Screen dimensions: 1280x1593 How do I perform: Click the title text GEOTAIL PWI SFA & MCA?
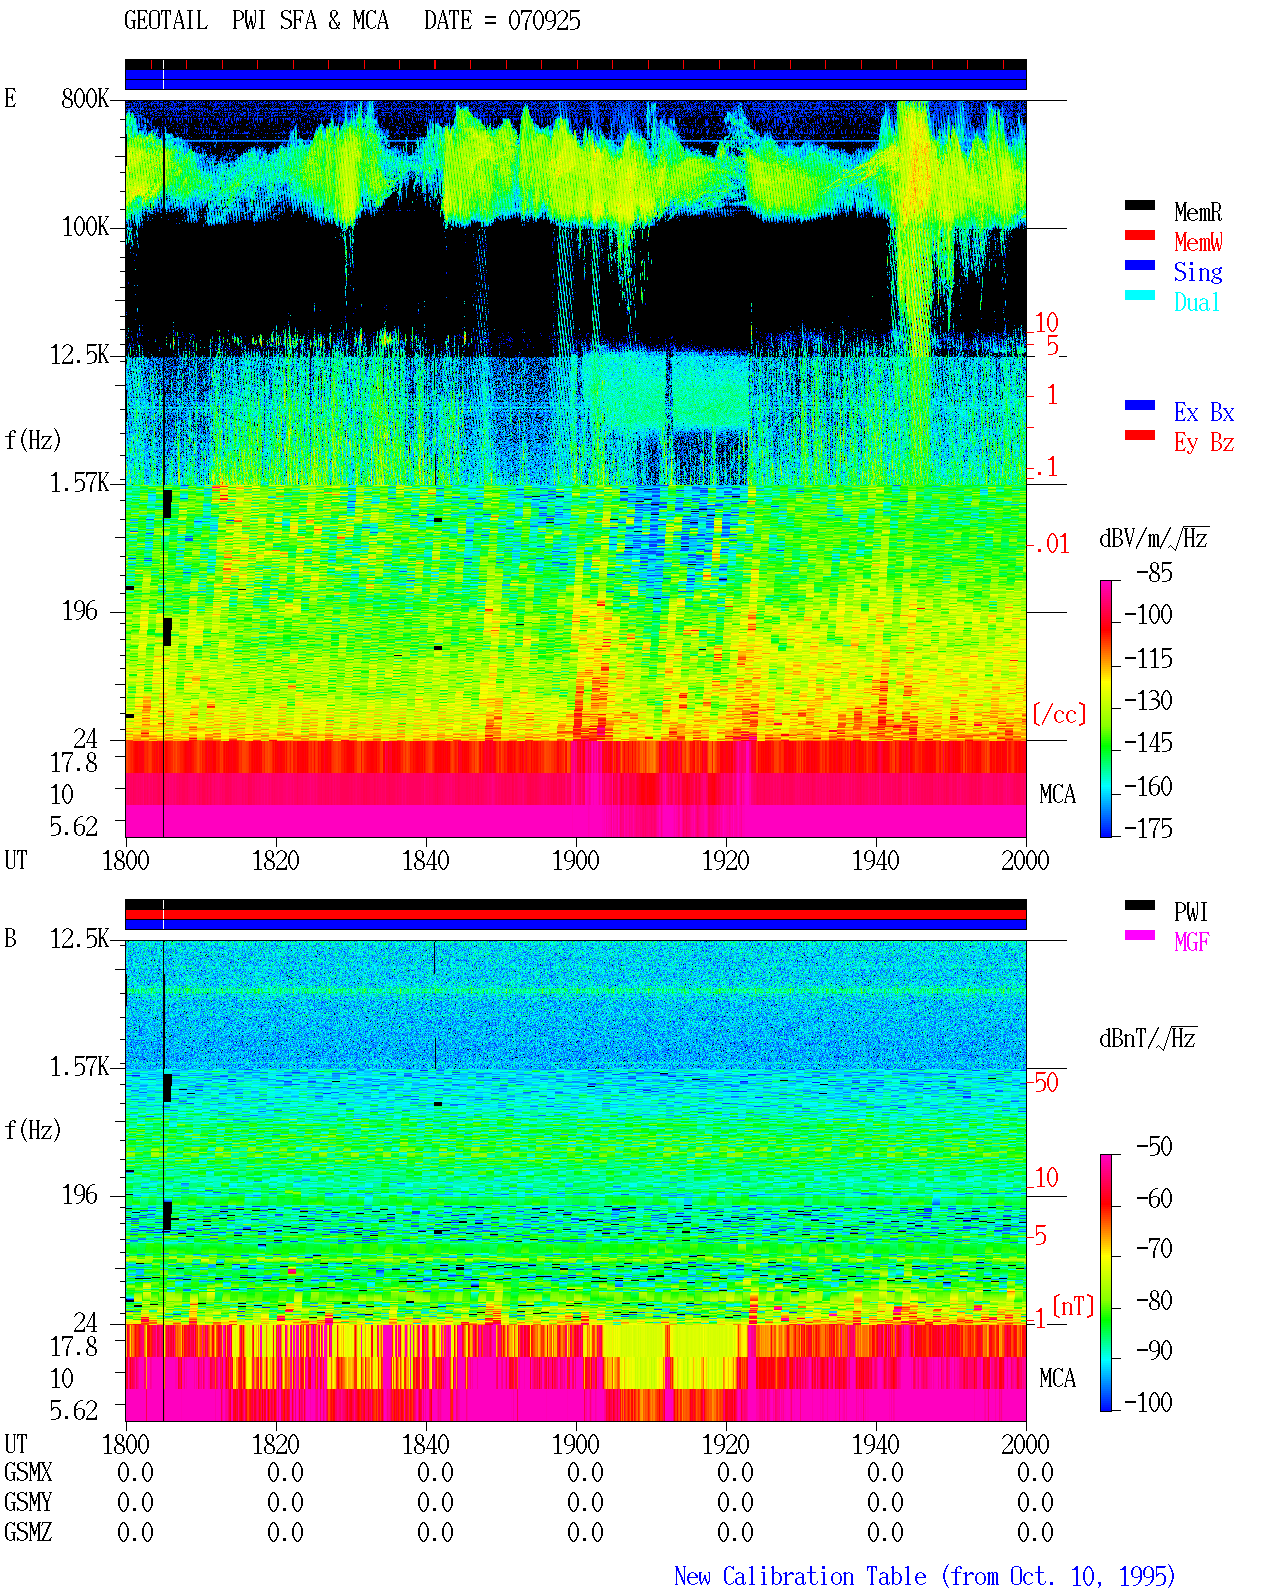click(256, 20)
